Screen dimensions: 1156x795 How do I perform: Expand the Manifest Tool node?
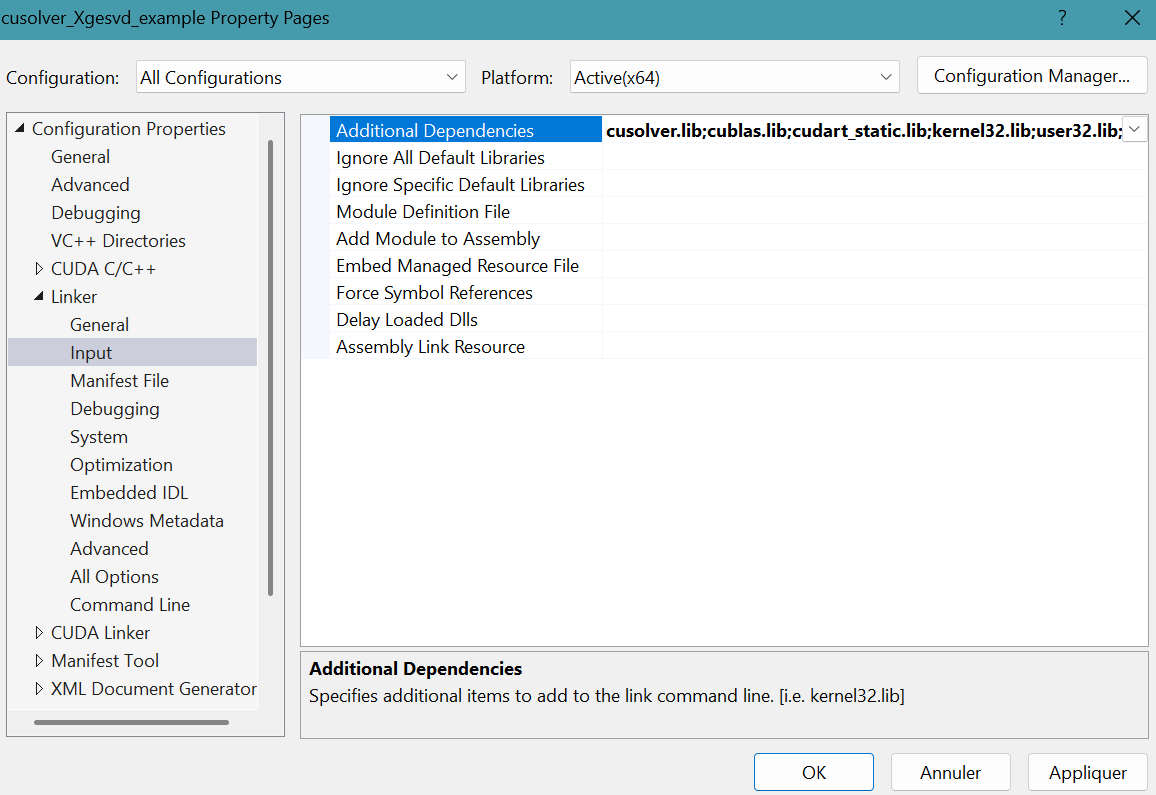tap(39, 661)
